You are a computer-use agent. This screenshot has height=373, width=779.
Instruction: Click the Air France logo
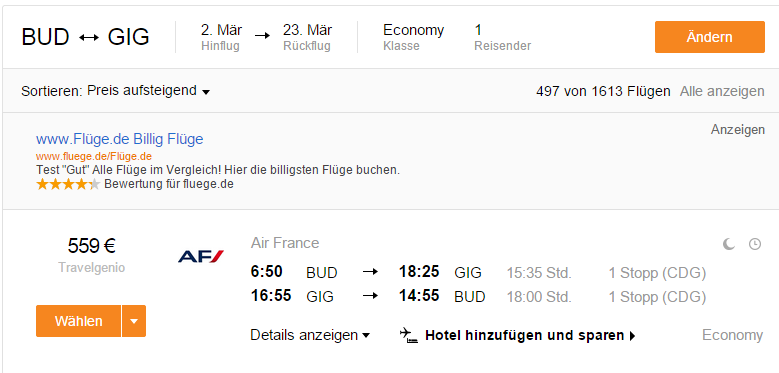pyautogui.click(x=201, y=256)
